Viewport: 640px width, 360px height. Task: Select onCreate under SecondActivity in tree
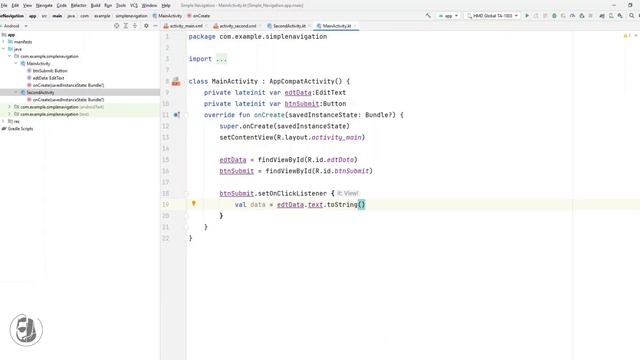[68, 100]
